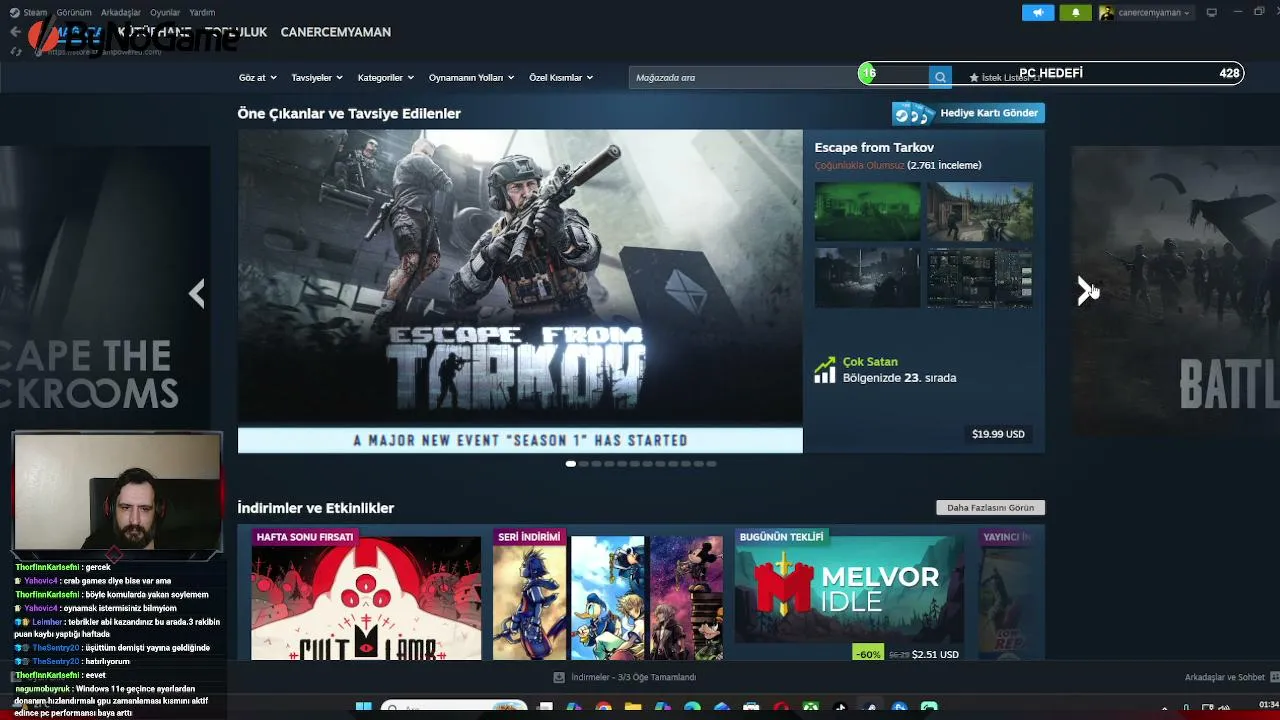Switch to the TOPLULUK tab
Viewport: 1280px width, 720px height.
236,32
